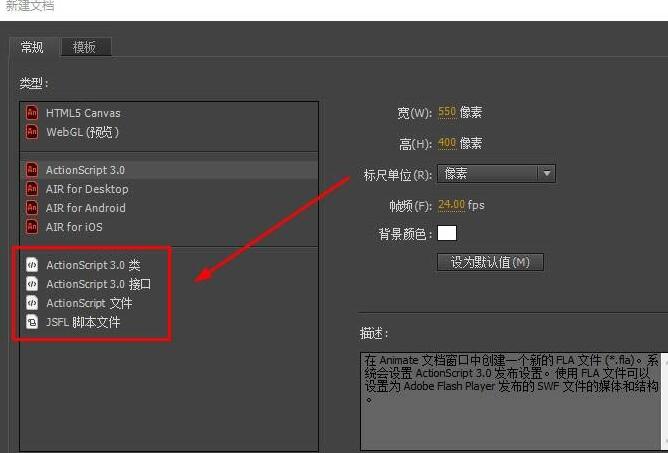Choose ActionScript 3.0 document type
This screenshot has width=668, height=453.
pyautogui.click(x=169, y=170)
